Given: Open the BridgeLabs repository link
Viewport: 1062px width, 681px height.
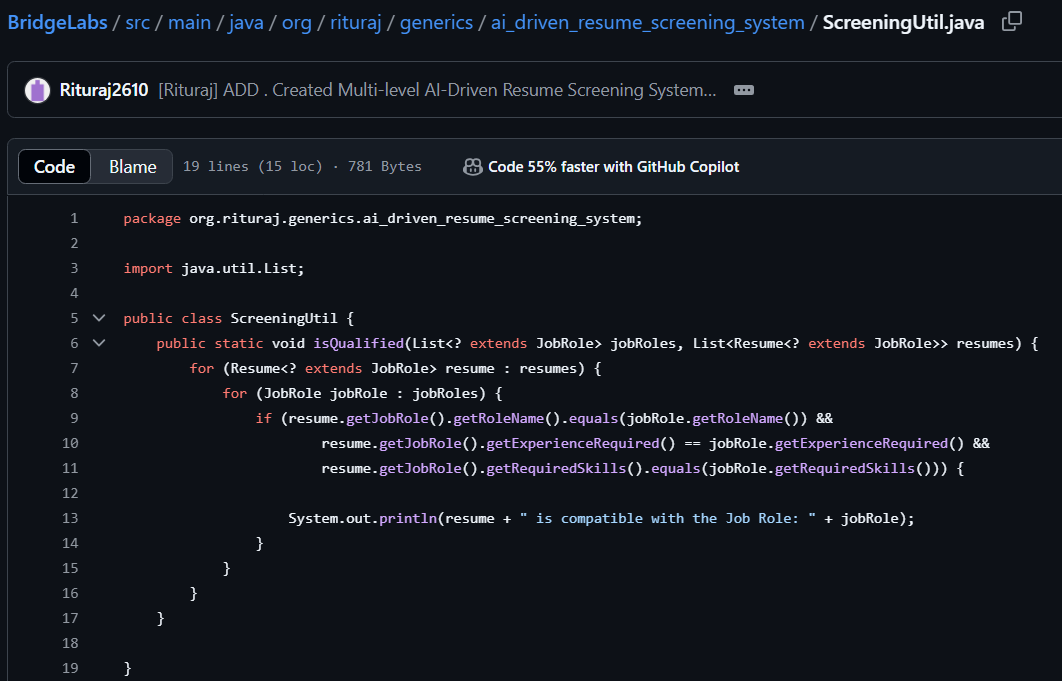Looking at the screenshot, I should pyautogui.click(x=58, y=22).
